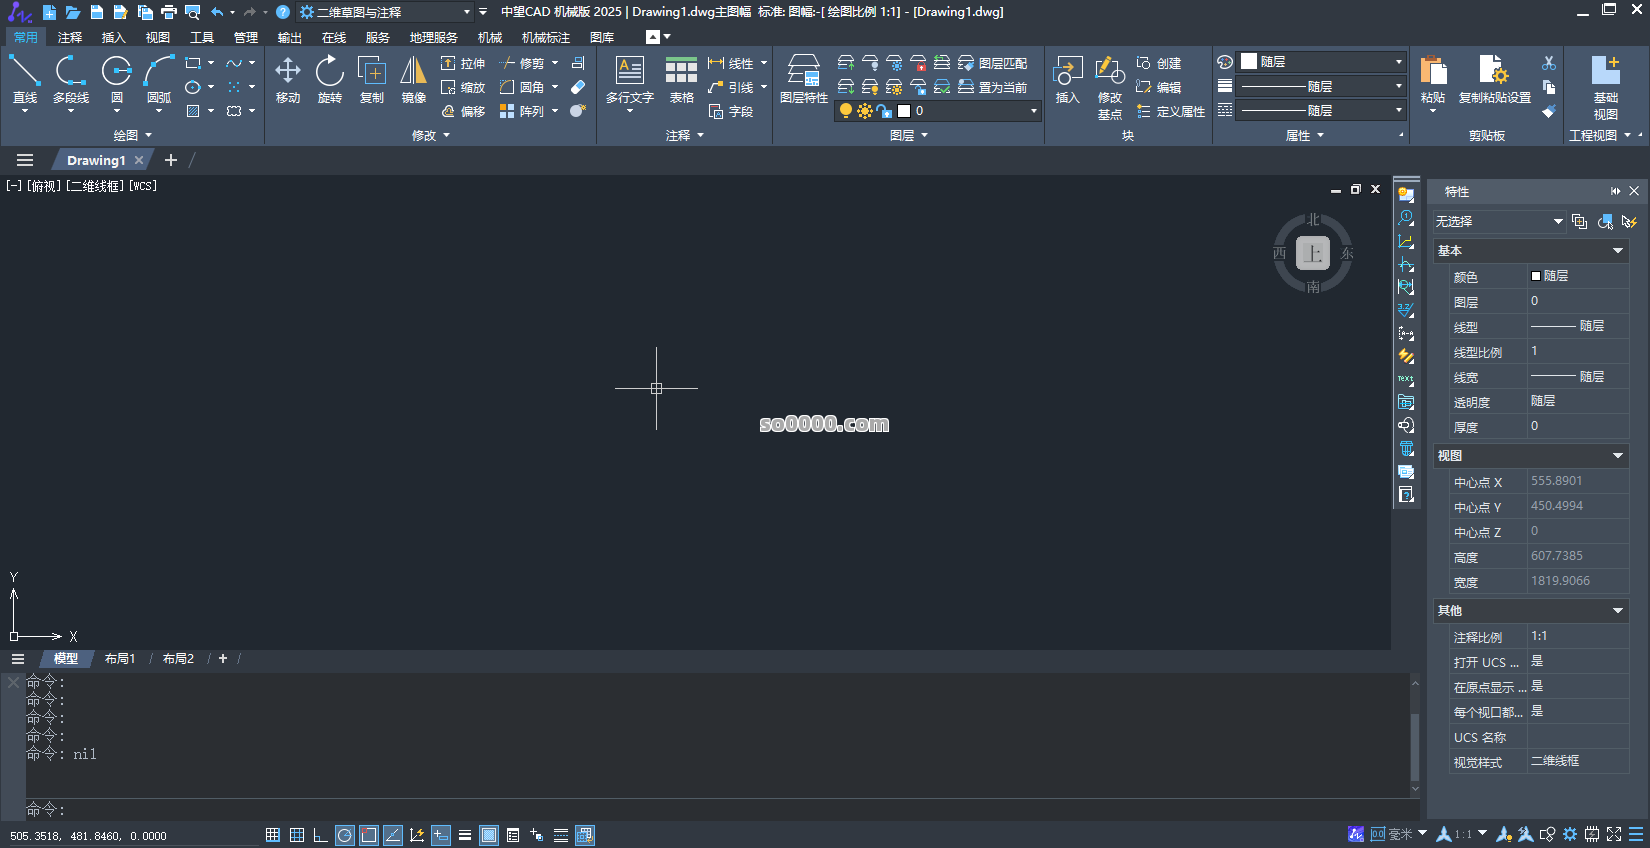
Task: Select the Circle (圆) tool
Action: pos(117,79)
